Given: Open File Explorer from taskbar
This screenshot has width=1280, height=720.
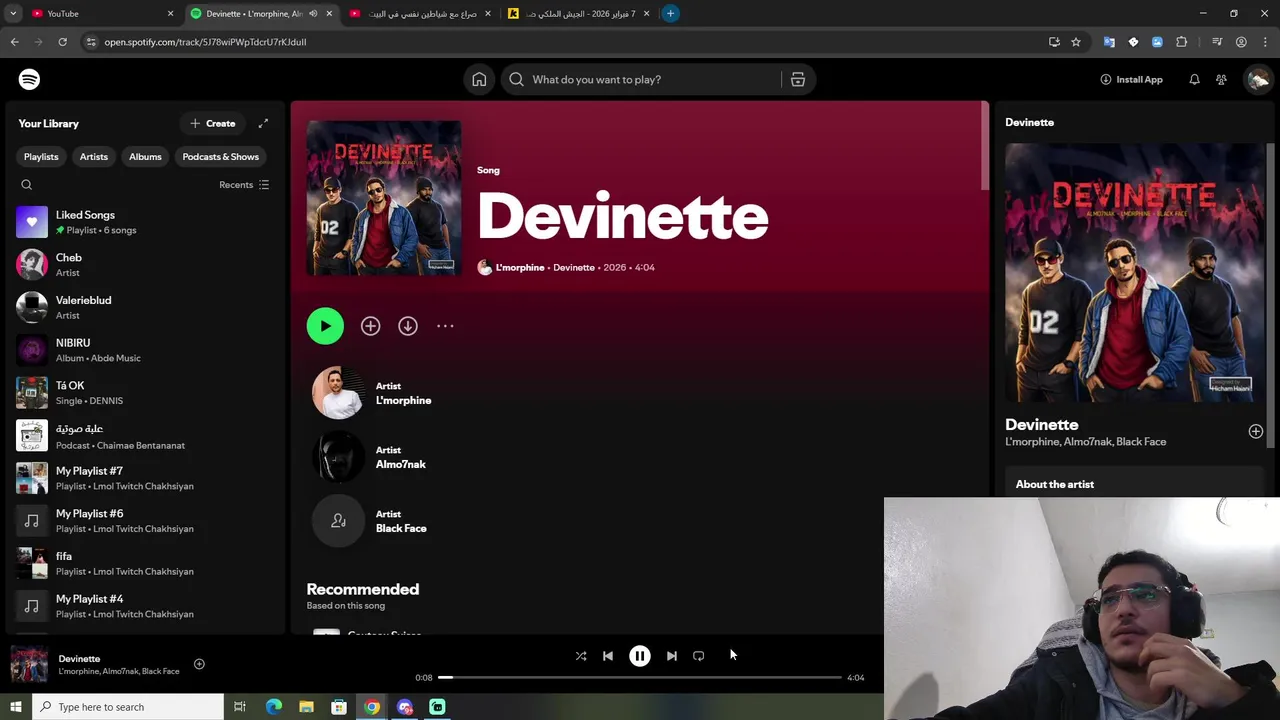Looking at the screenshot, I should pos(306,707).
